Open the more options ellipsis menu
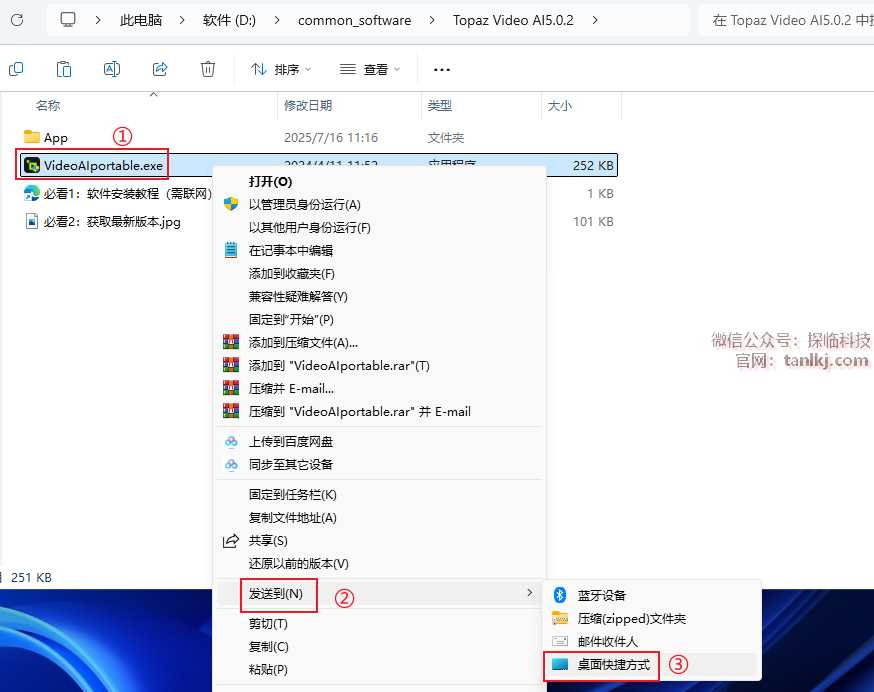 [x=441, y=70]
